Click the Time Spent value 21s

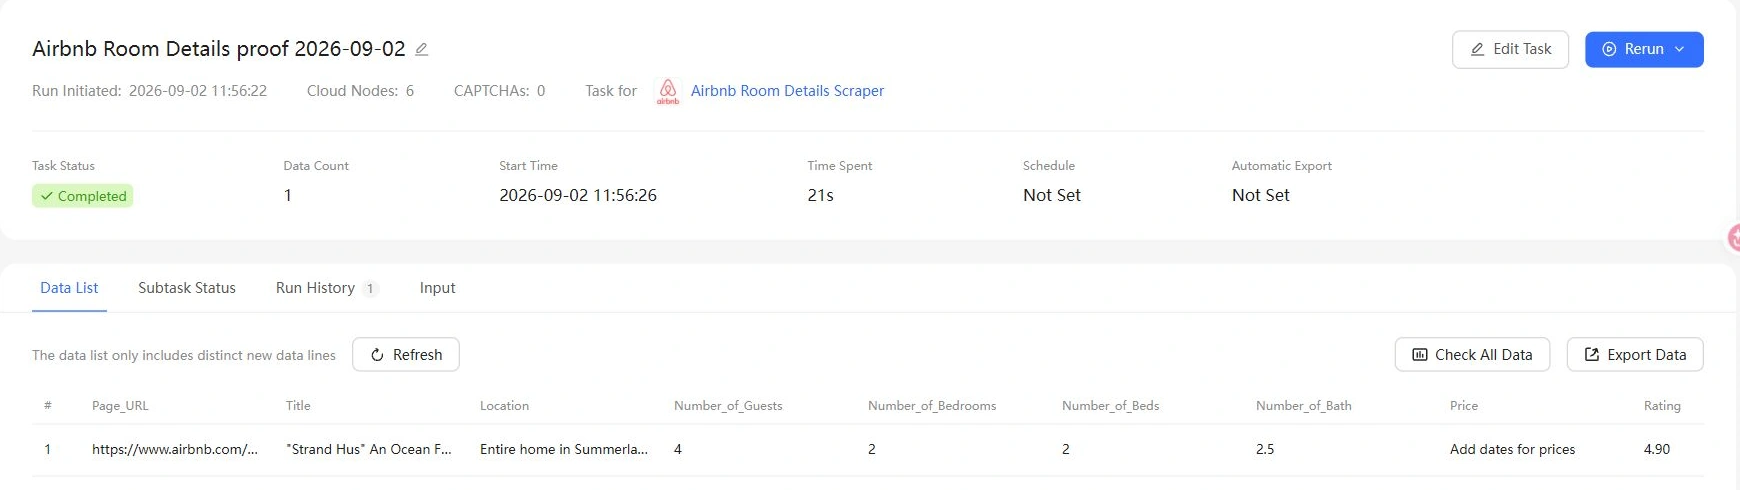(820, 195)
